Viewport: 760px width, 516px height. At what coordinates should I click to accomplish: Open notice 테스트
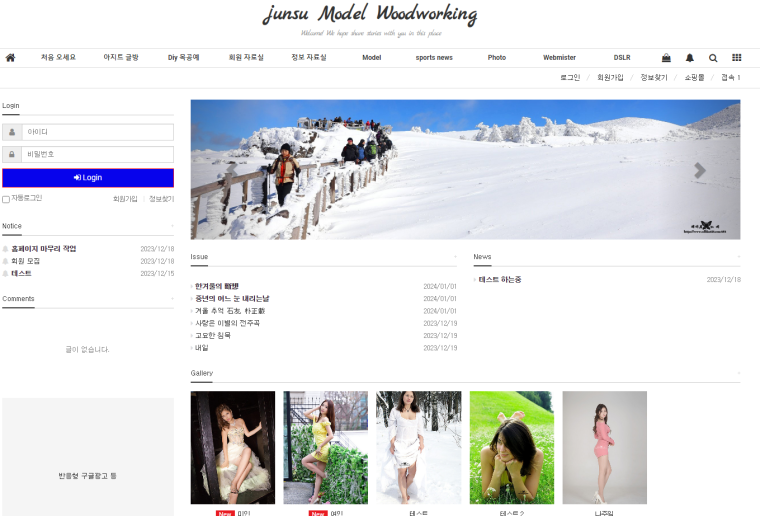click(x=21, y=273)
